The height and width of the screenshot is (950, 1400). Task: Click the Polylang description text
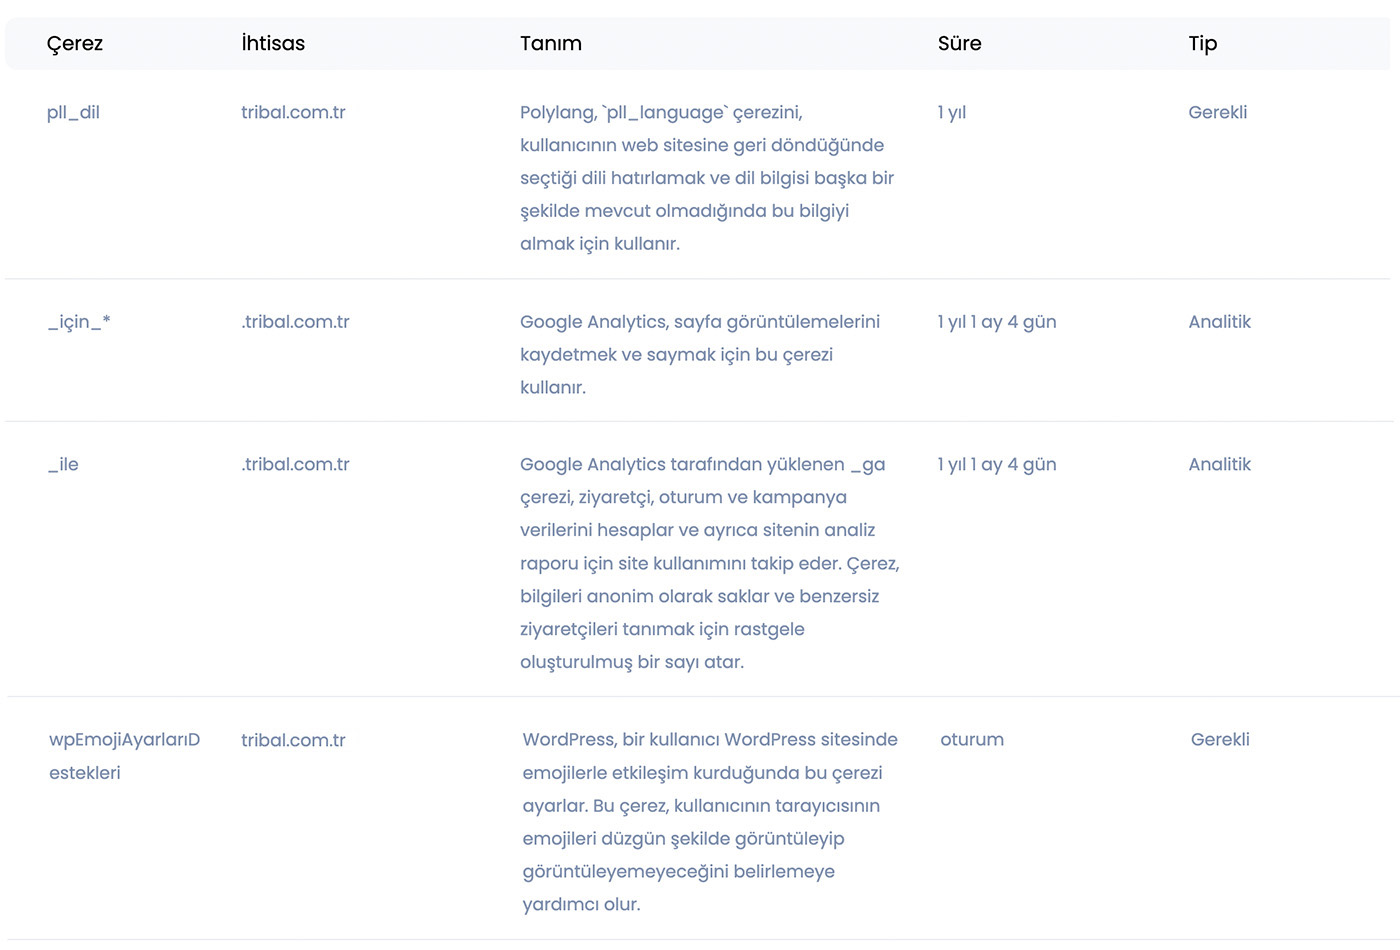pos(707,178)
